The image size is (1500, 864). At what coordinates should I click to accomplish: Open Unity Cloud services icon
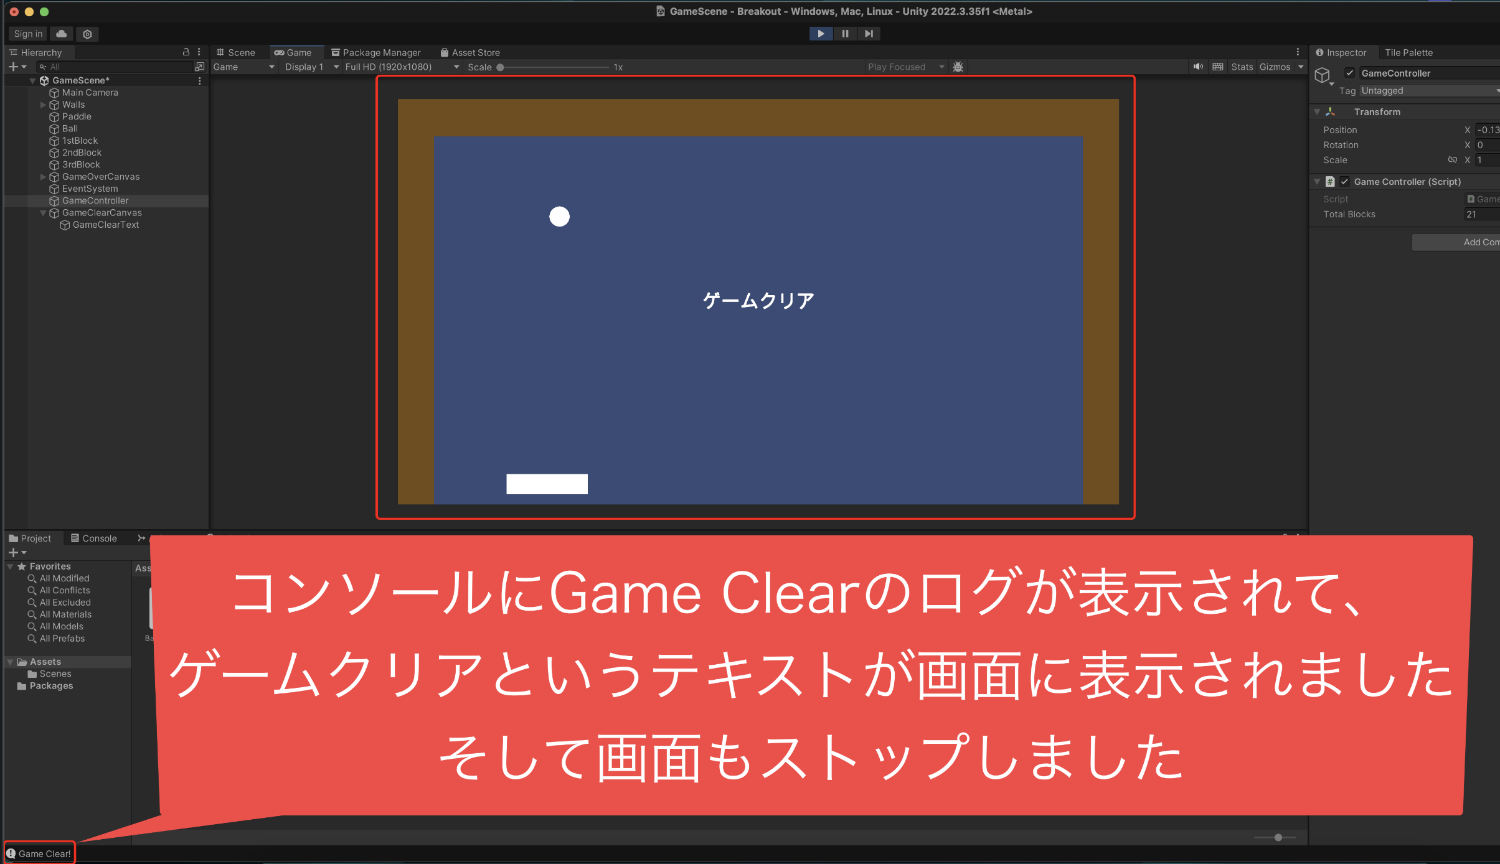click(62, 34)
